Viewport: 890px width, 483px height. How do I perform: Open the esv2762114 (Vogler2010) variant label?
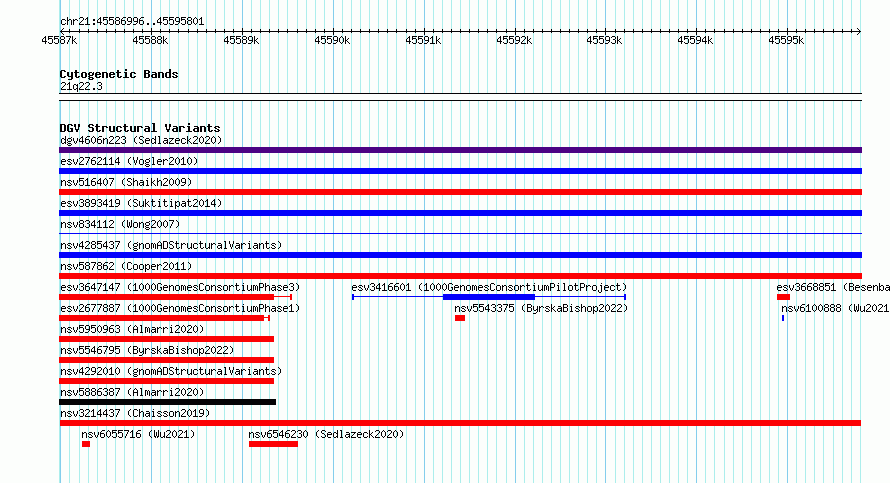coord(129,161)
